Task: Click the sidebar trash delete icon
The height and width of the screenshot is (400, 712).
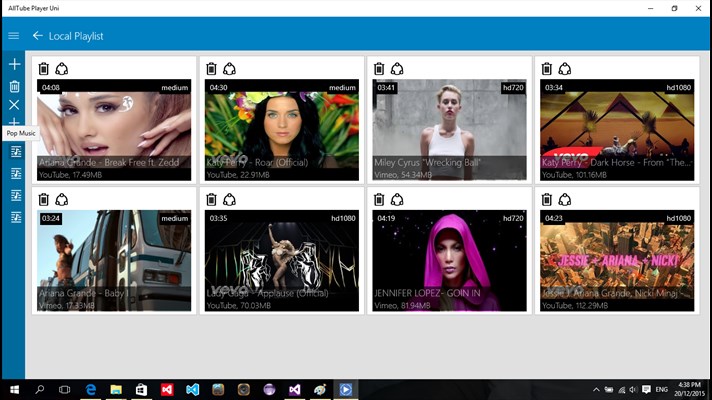Action: point(15,86)
